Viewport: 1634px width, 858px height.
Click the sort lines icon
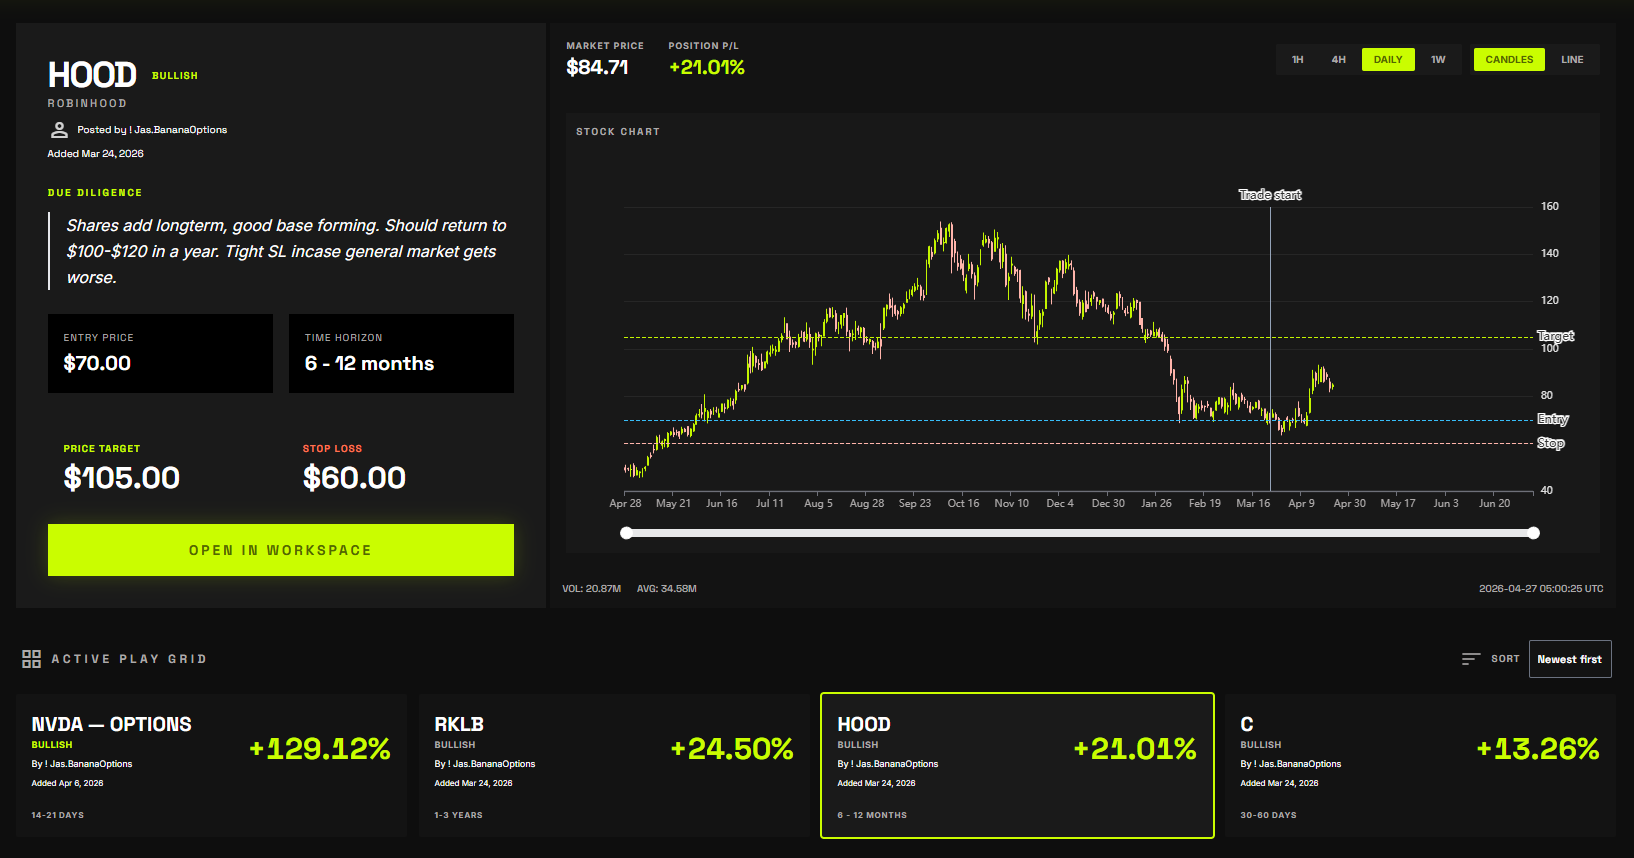click(x=1470, y=659)
